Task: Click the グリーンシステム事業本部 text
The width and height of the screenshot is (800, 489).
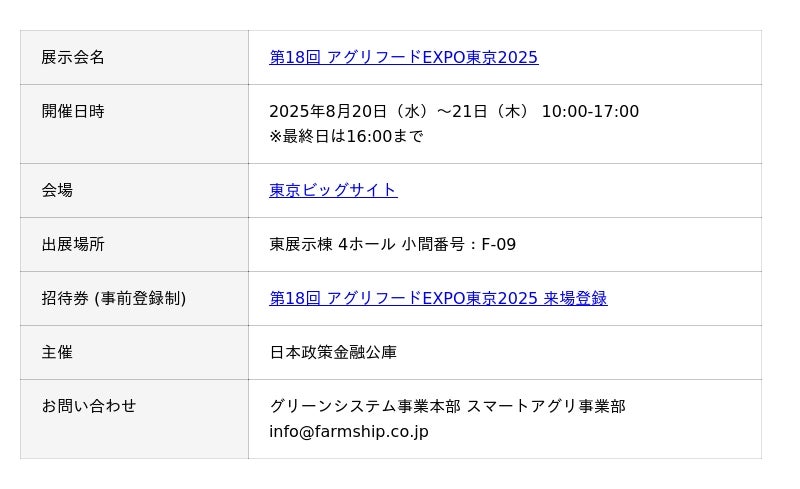Action: tap(365, 406)
